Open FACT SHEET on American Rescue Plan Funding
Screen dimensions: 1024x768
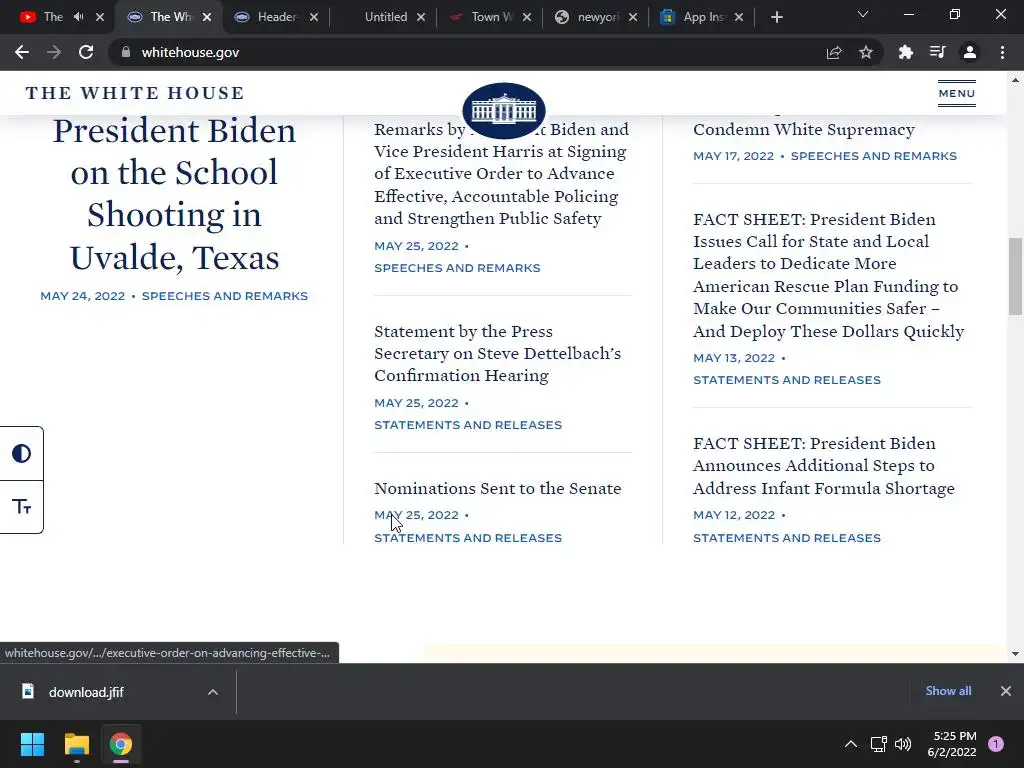(x=828, y=275)
